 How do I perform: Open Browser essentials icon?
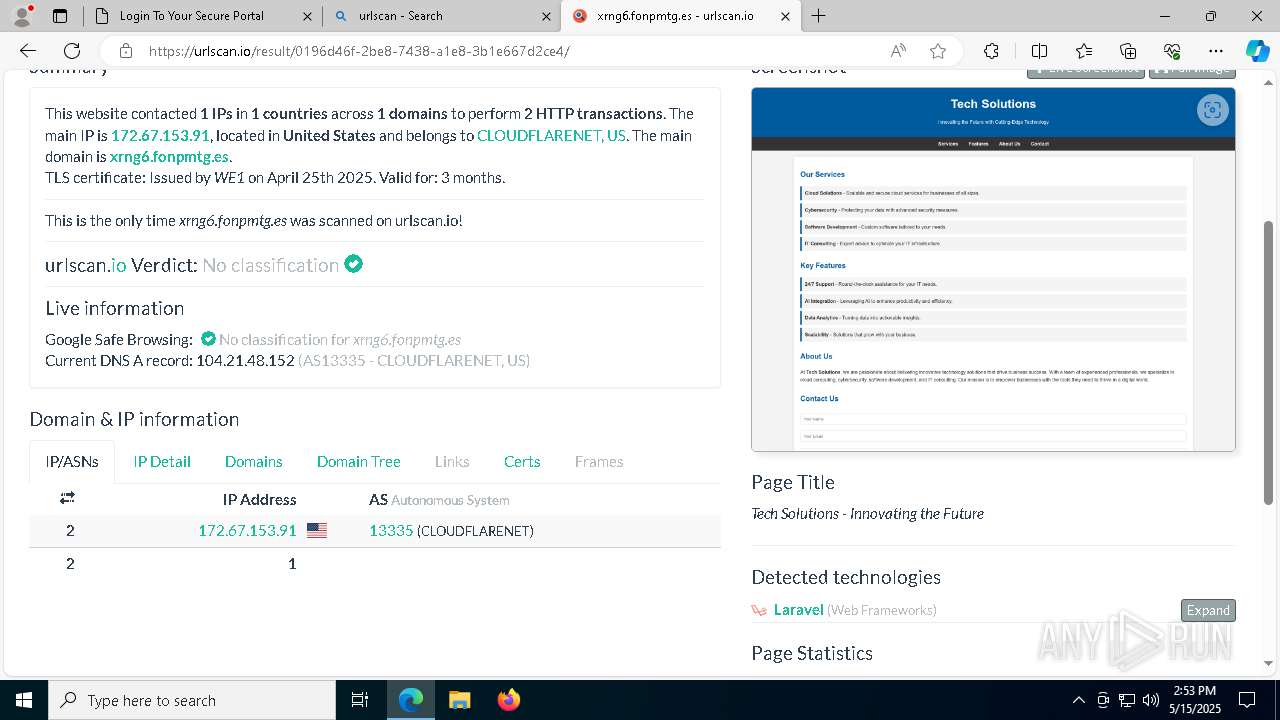(1172, 51)
